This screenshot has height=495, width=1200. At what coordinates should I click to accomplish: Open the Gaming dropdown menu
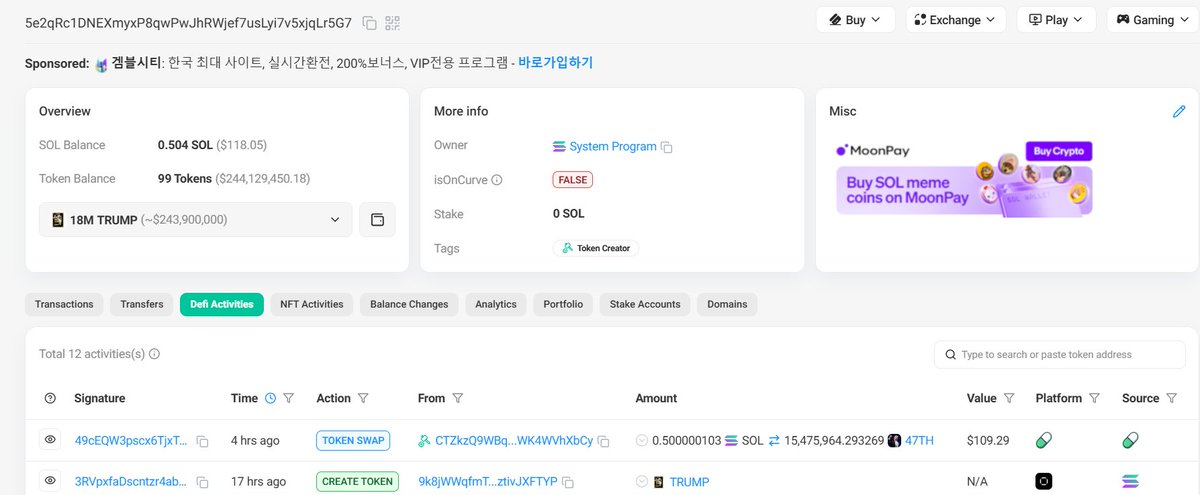(1152, 20)
